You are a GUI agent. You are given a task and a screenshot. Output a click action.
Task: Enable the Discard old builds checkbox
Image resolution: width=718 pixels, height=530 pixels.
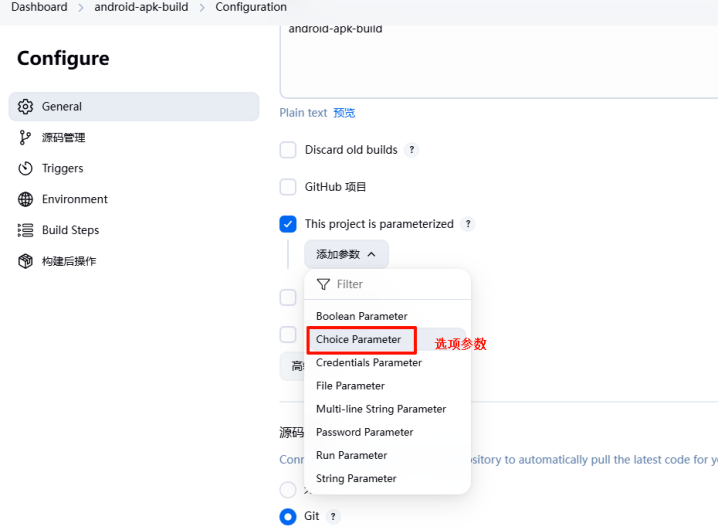pyautogui.click(x=288, y=150)
